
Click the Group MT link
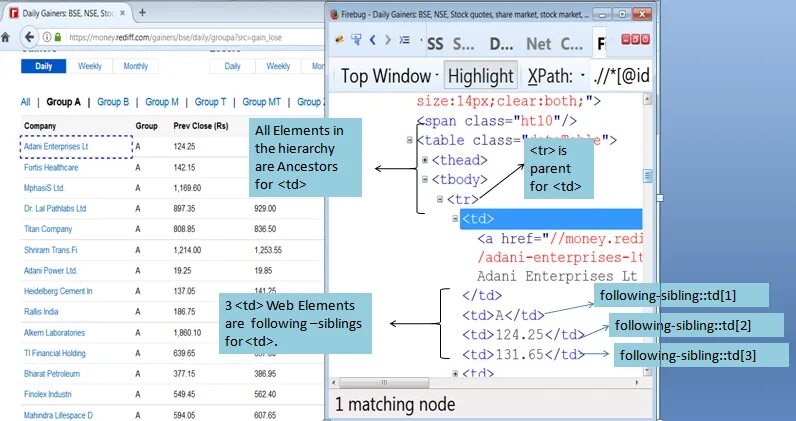[261, 102]
